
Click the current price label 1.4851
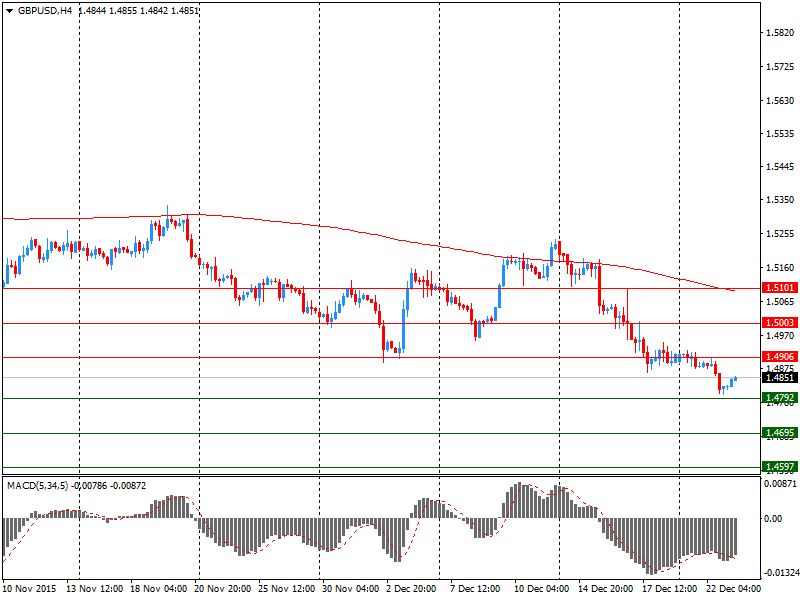[x=779, y=378]
